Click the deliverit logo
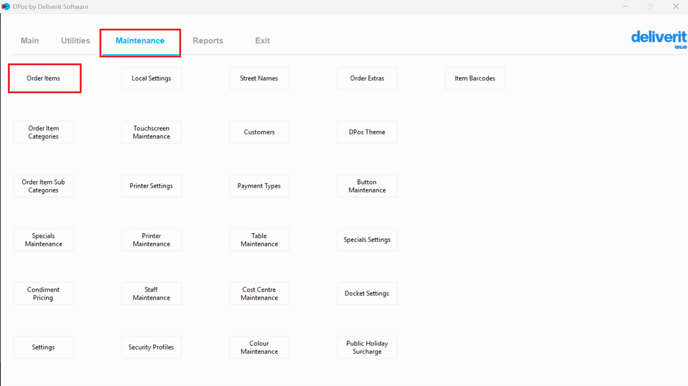Screen dimensions: 688x386 tap(659, 39)
